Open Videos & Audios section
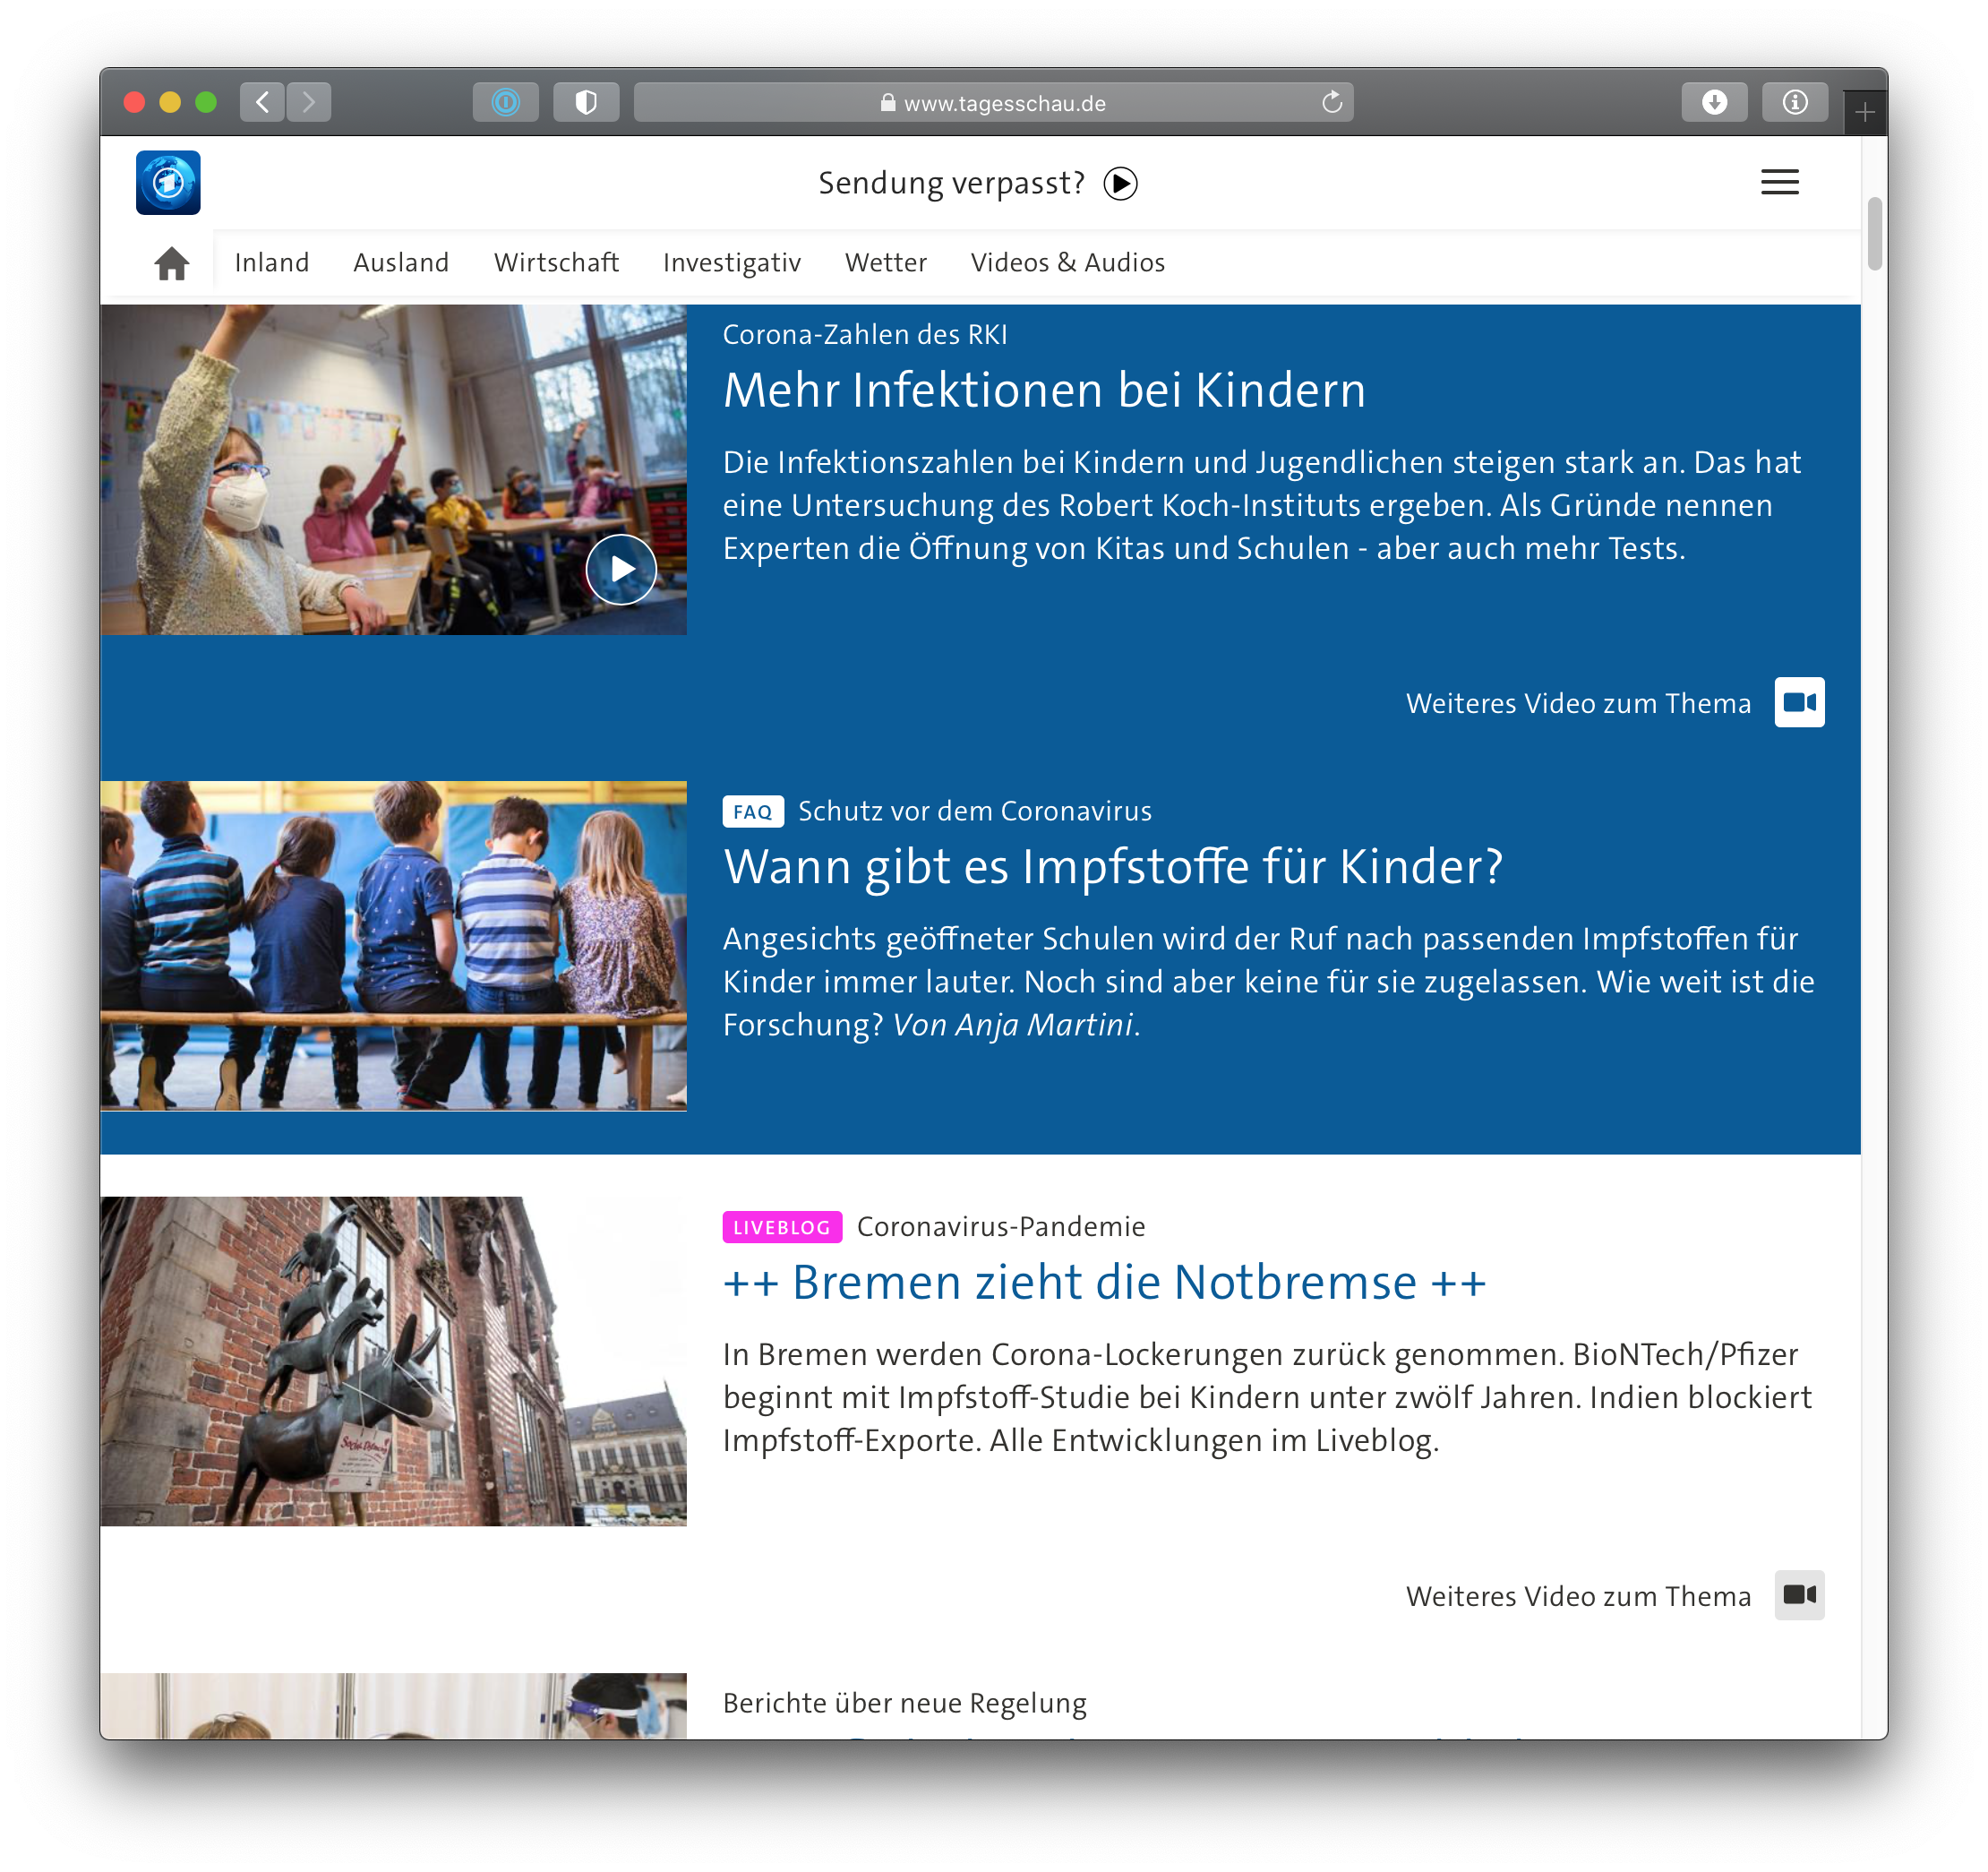Viewport: 1988px width, 1872px height. [x=1068, y=263]
